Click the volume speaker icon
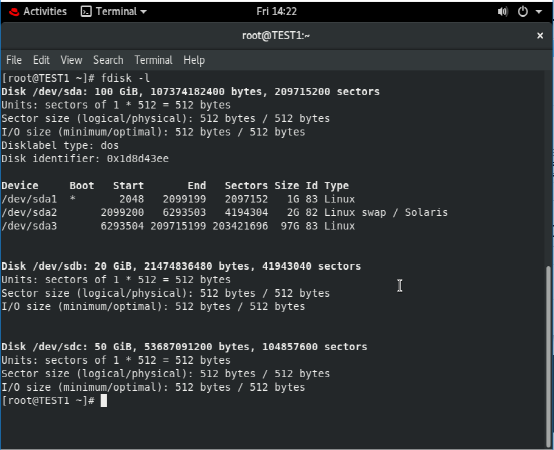Screen dimensions: 554x450 [502, 12]
